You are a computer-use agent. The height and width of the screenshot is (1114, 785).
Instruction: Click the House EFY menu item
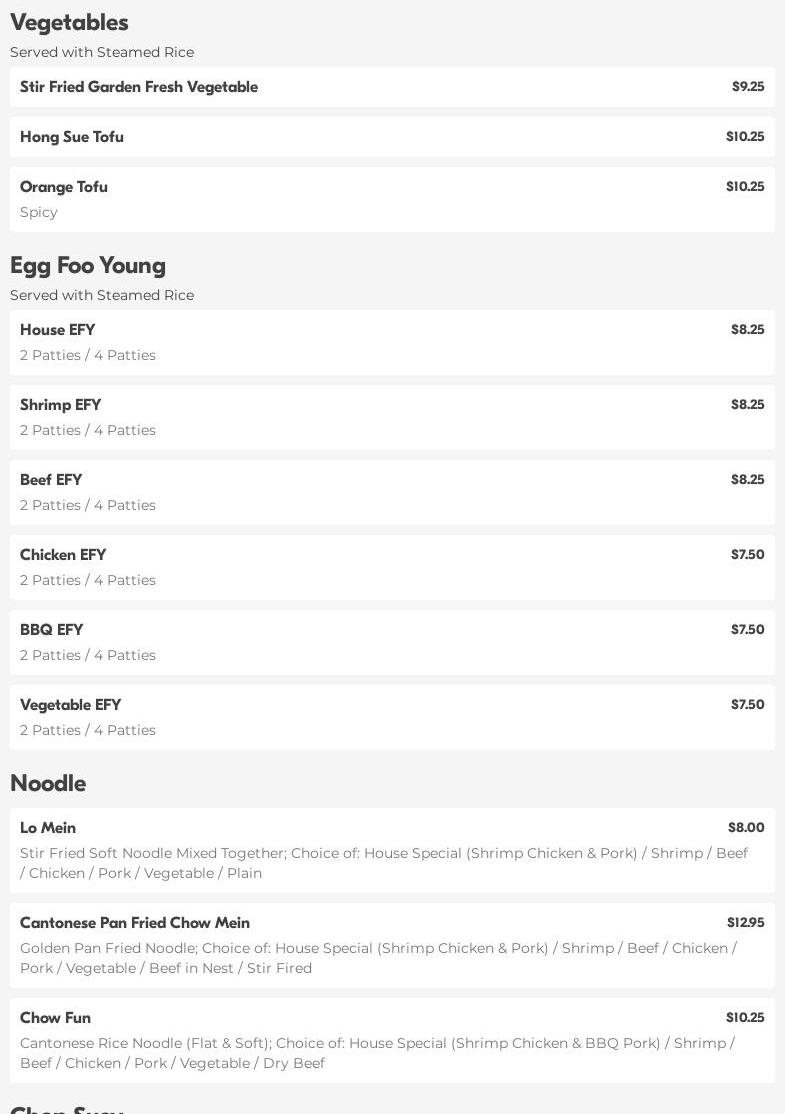click(x=58, y=330)
